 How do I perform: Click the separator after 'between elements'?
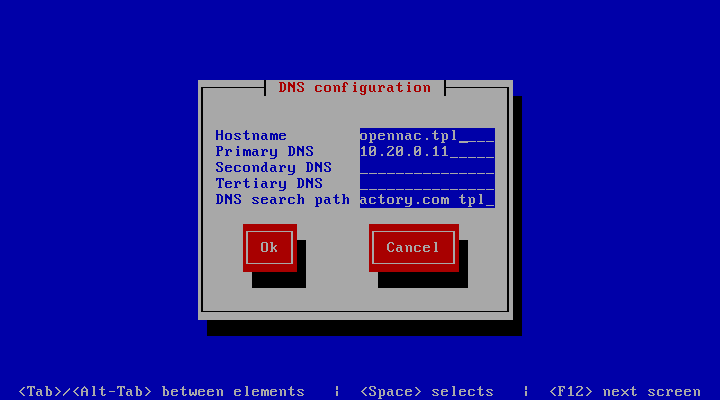337,391
